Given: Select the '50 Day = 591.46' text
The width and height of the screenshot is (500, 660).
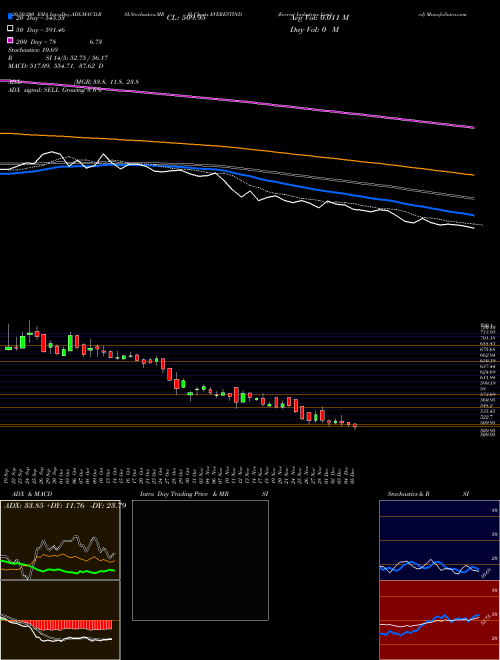Looking at the screenshot, I should coord(40,30).
